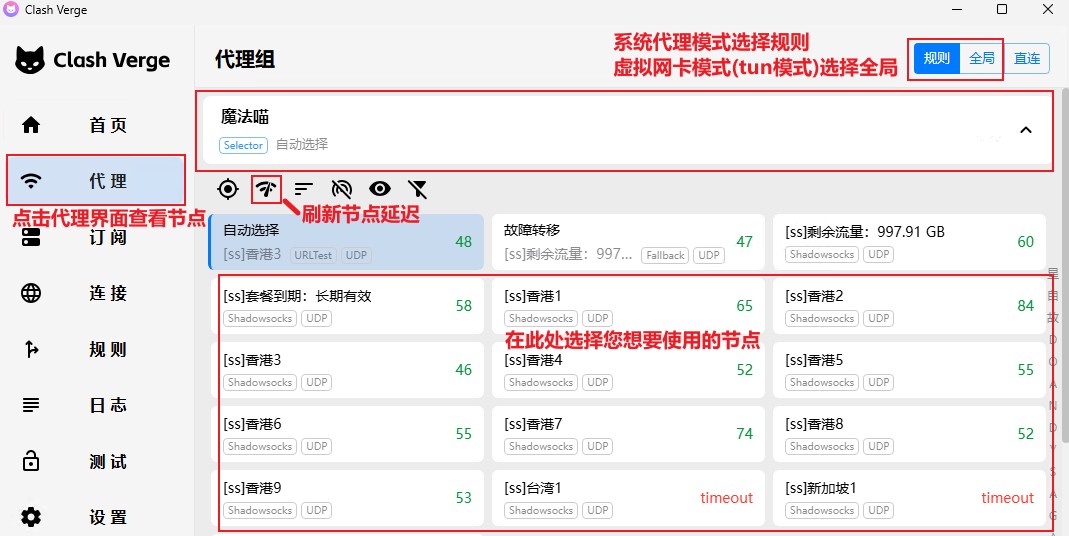
Task: Close the Clash Verge window
Action: coord(1048,10)
